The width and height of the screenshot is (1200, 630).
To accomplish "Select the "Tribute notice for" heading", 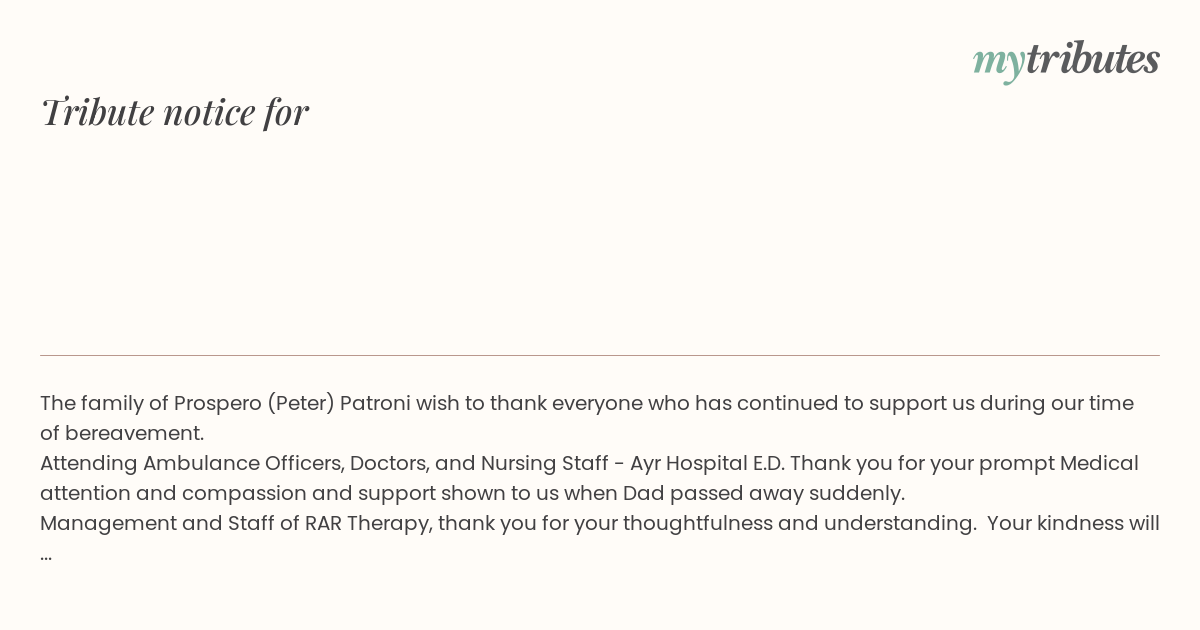I will click(x=174, y=112).
